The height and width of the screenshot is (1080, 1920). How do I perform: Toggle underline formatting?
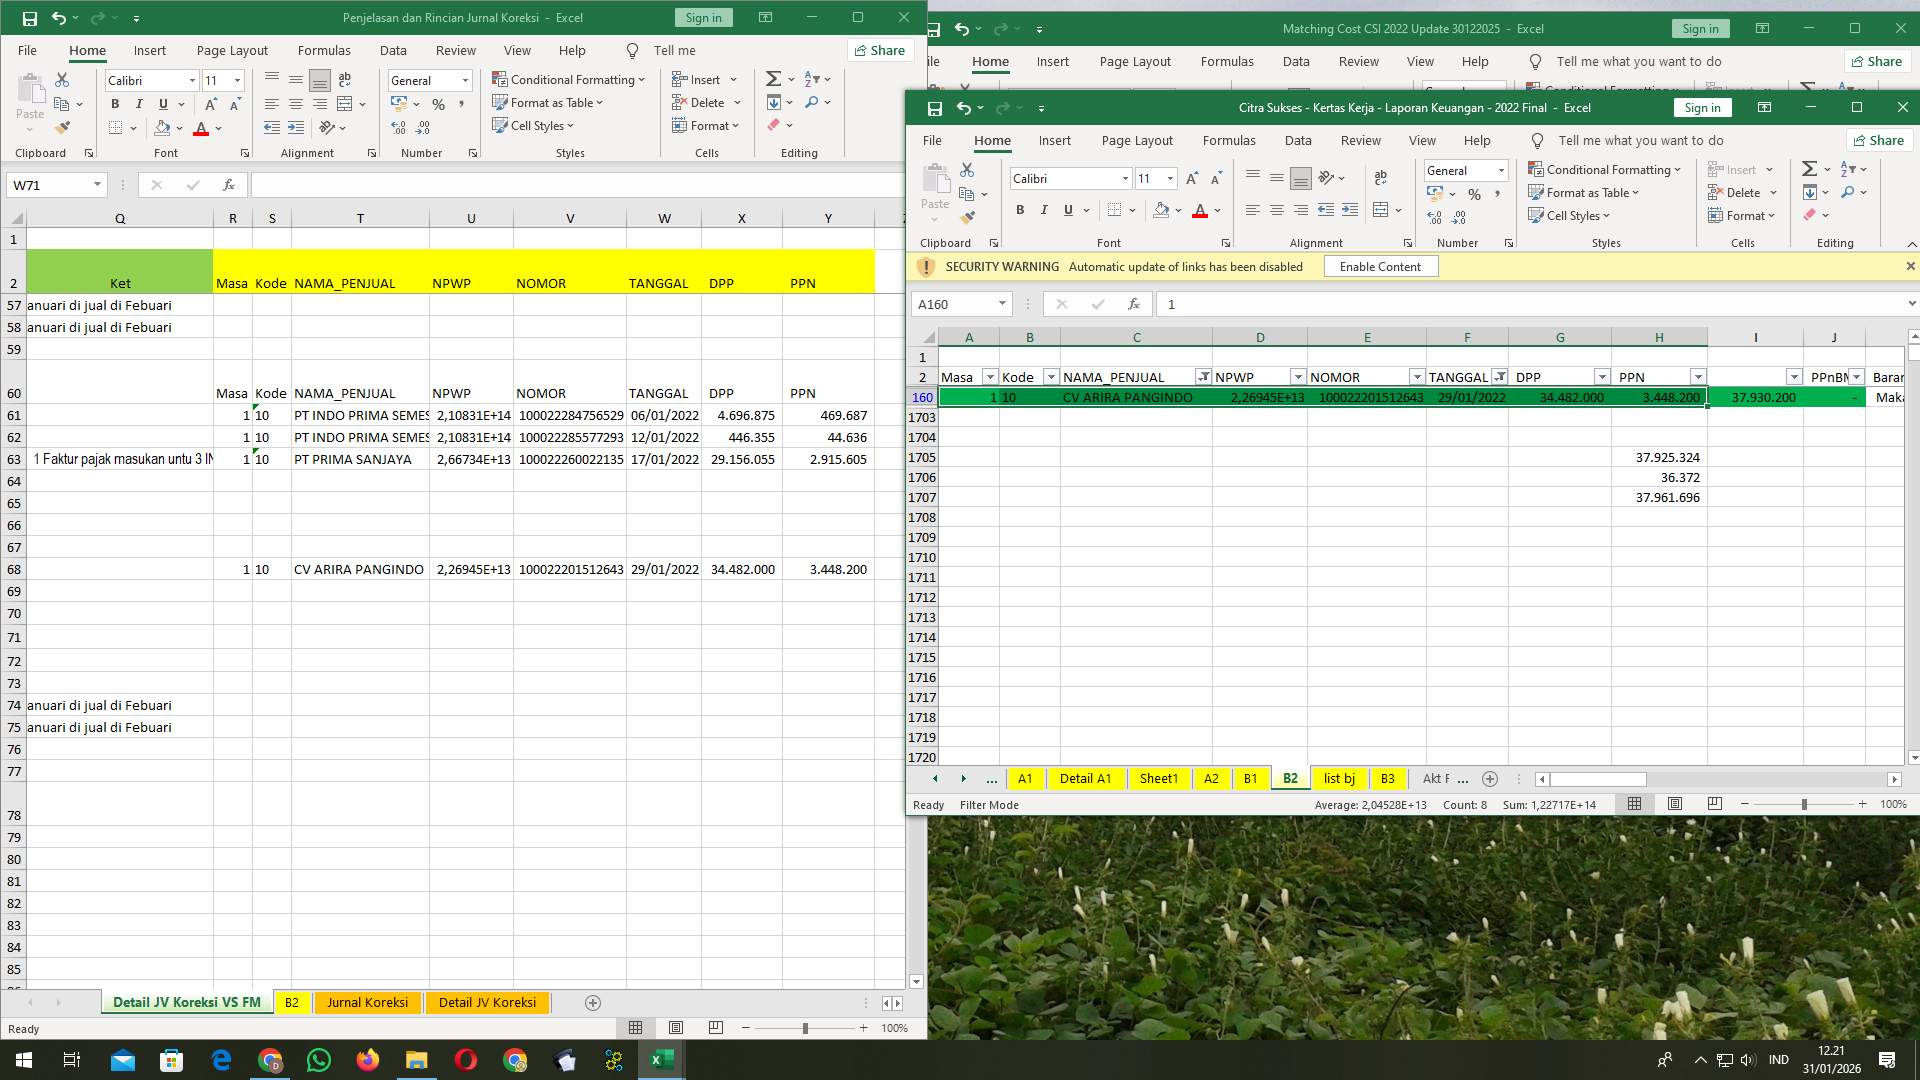1067,210
